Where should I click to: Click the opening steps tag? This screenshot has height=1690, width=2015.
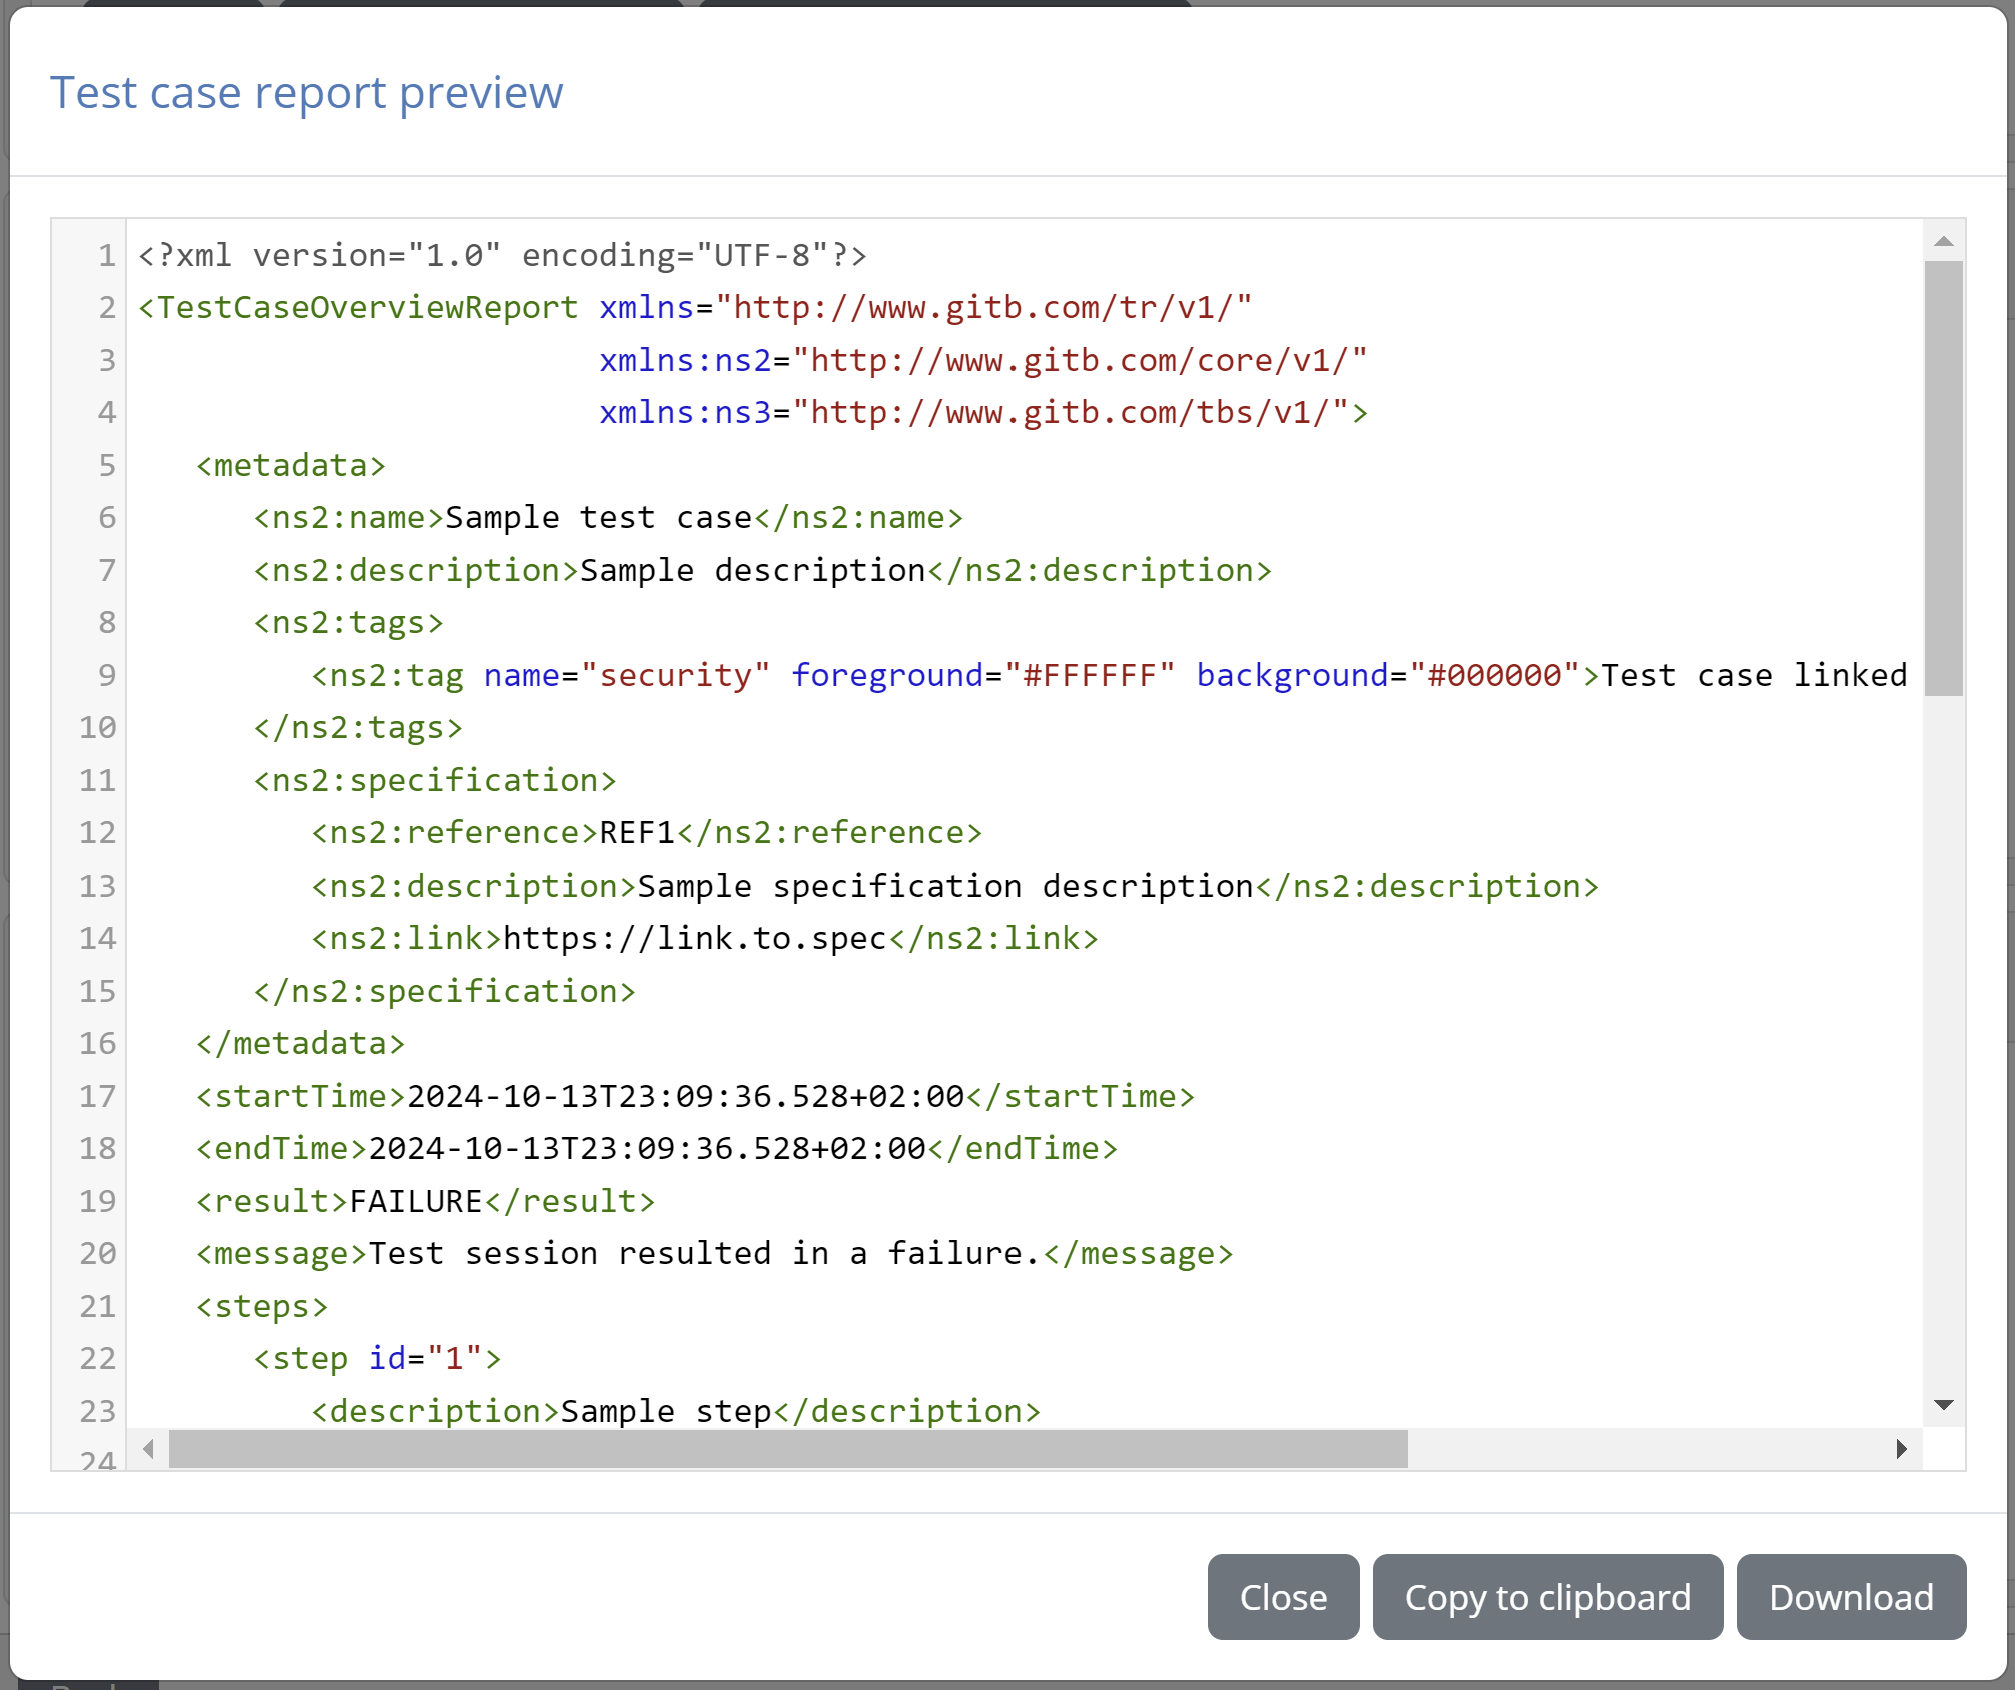262,1306
